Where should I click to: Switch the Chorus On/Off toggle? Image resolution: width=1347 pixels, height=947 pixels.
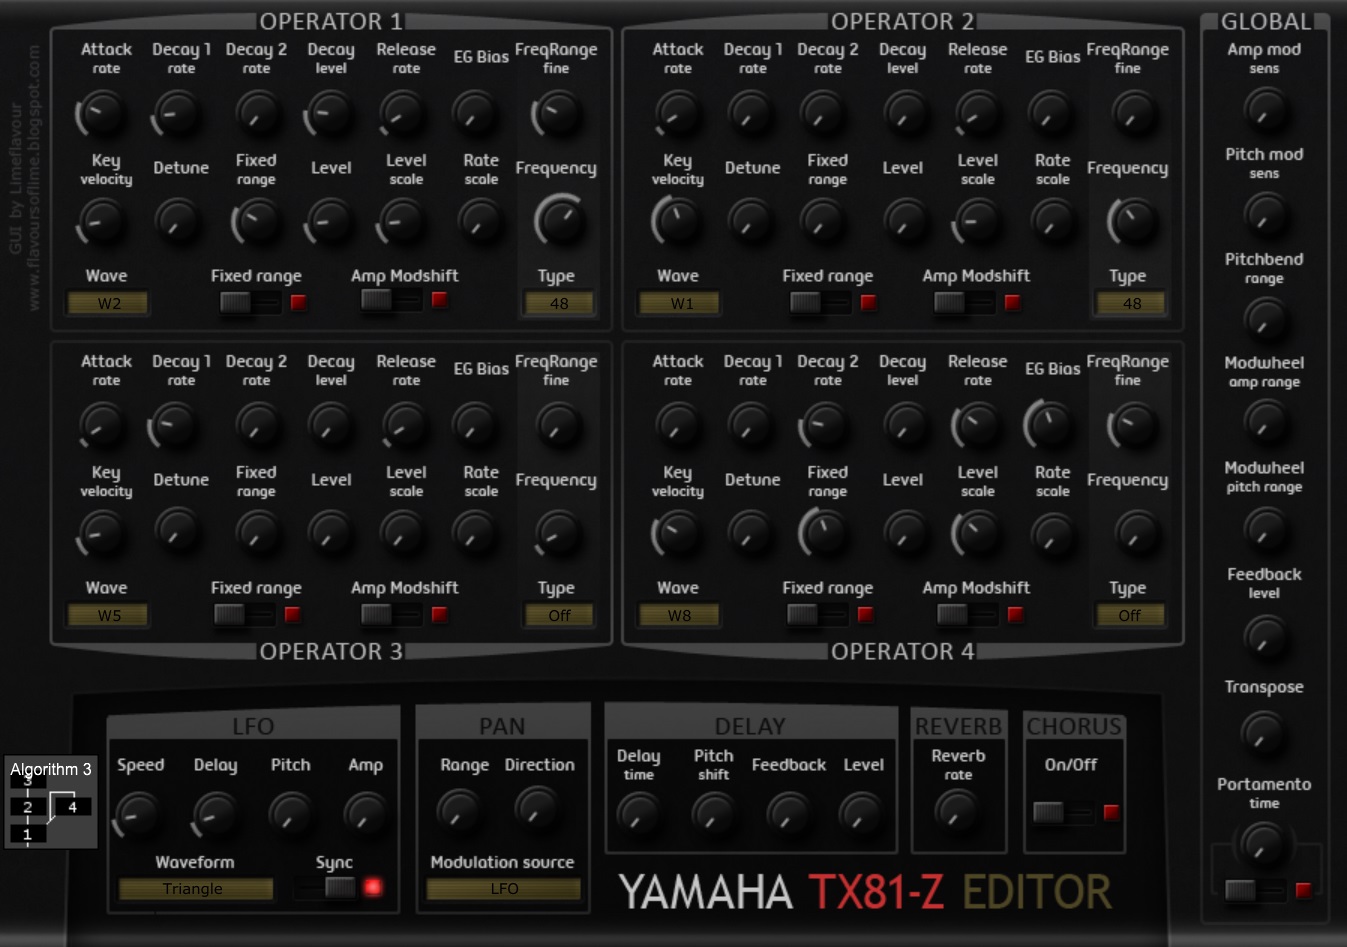click(x=1063, y=813)
